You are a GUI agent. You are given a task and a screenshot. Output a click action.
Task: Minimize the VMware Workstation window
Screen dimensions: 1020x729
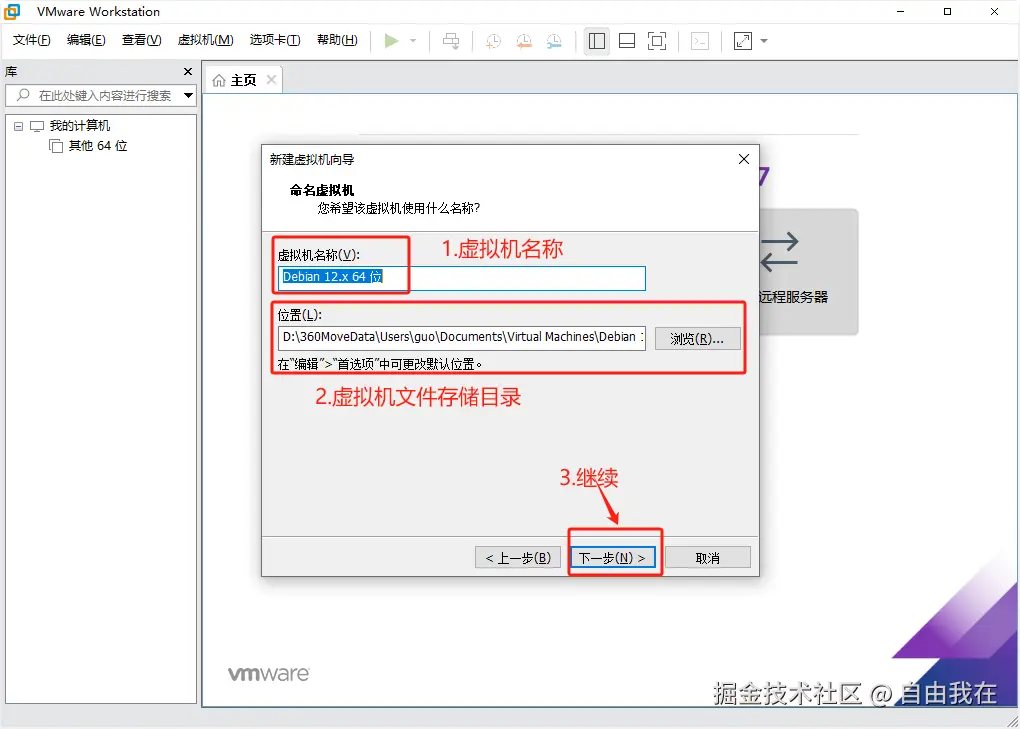[x=900, y=12]
